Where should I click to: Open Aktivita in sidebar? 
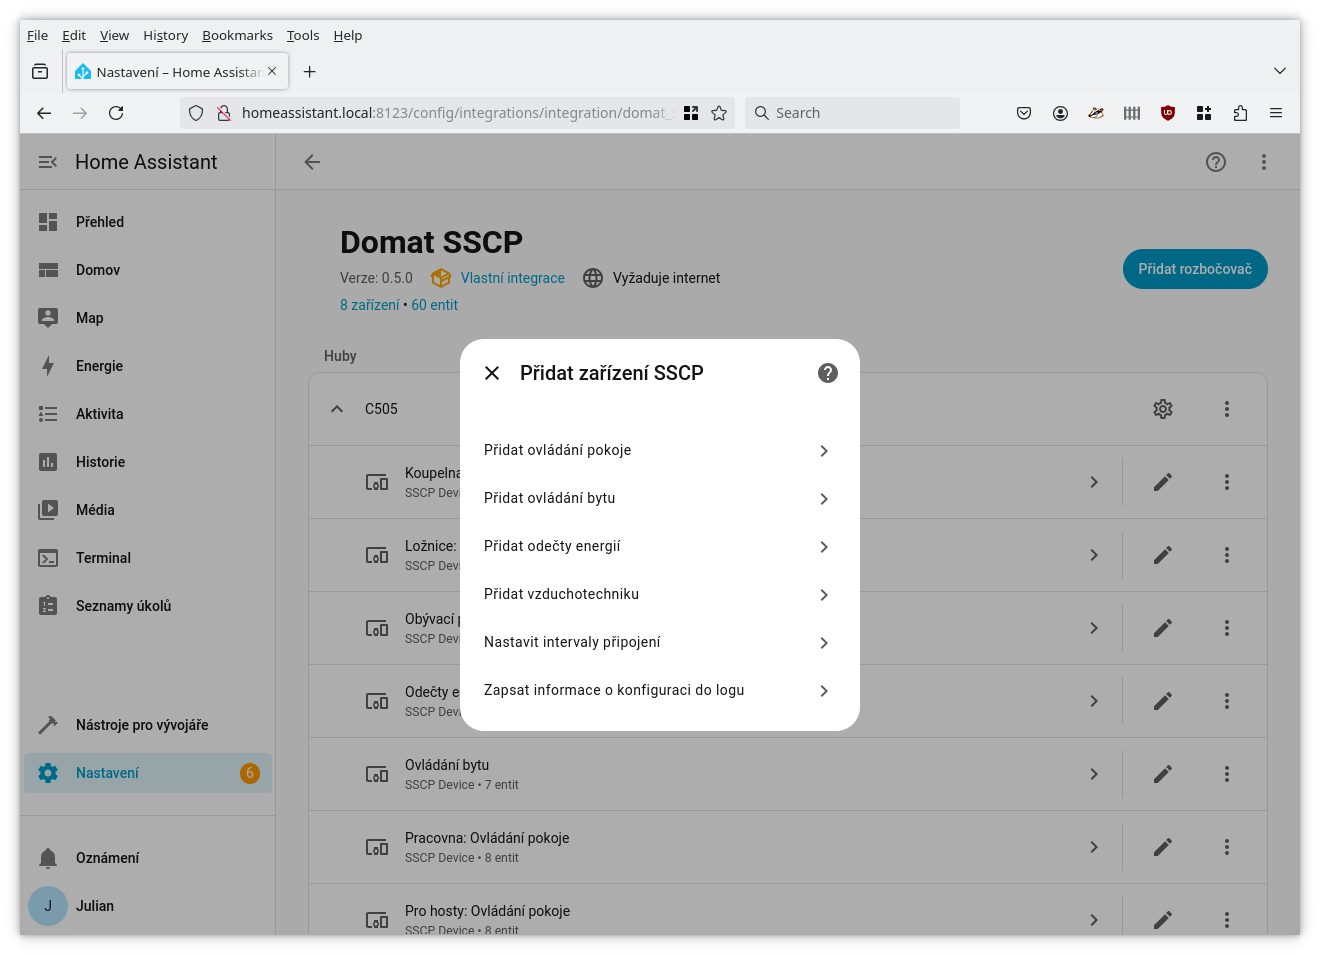[x=148, y=414]
